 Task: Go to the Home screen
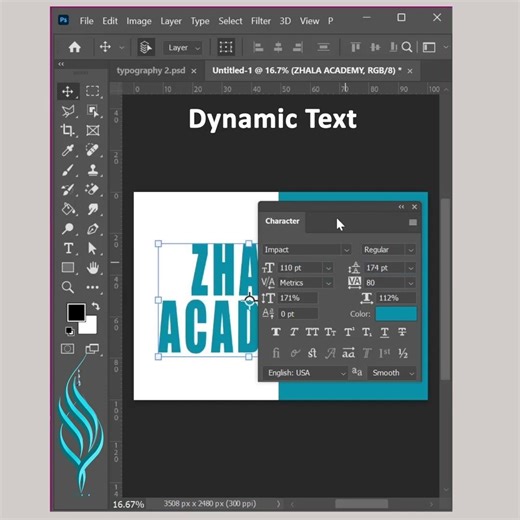75,47
